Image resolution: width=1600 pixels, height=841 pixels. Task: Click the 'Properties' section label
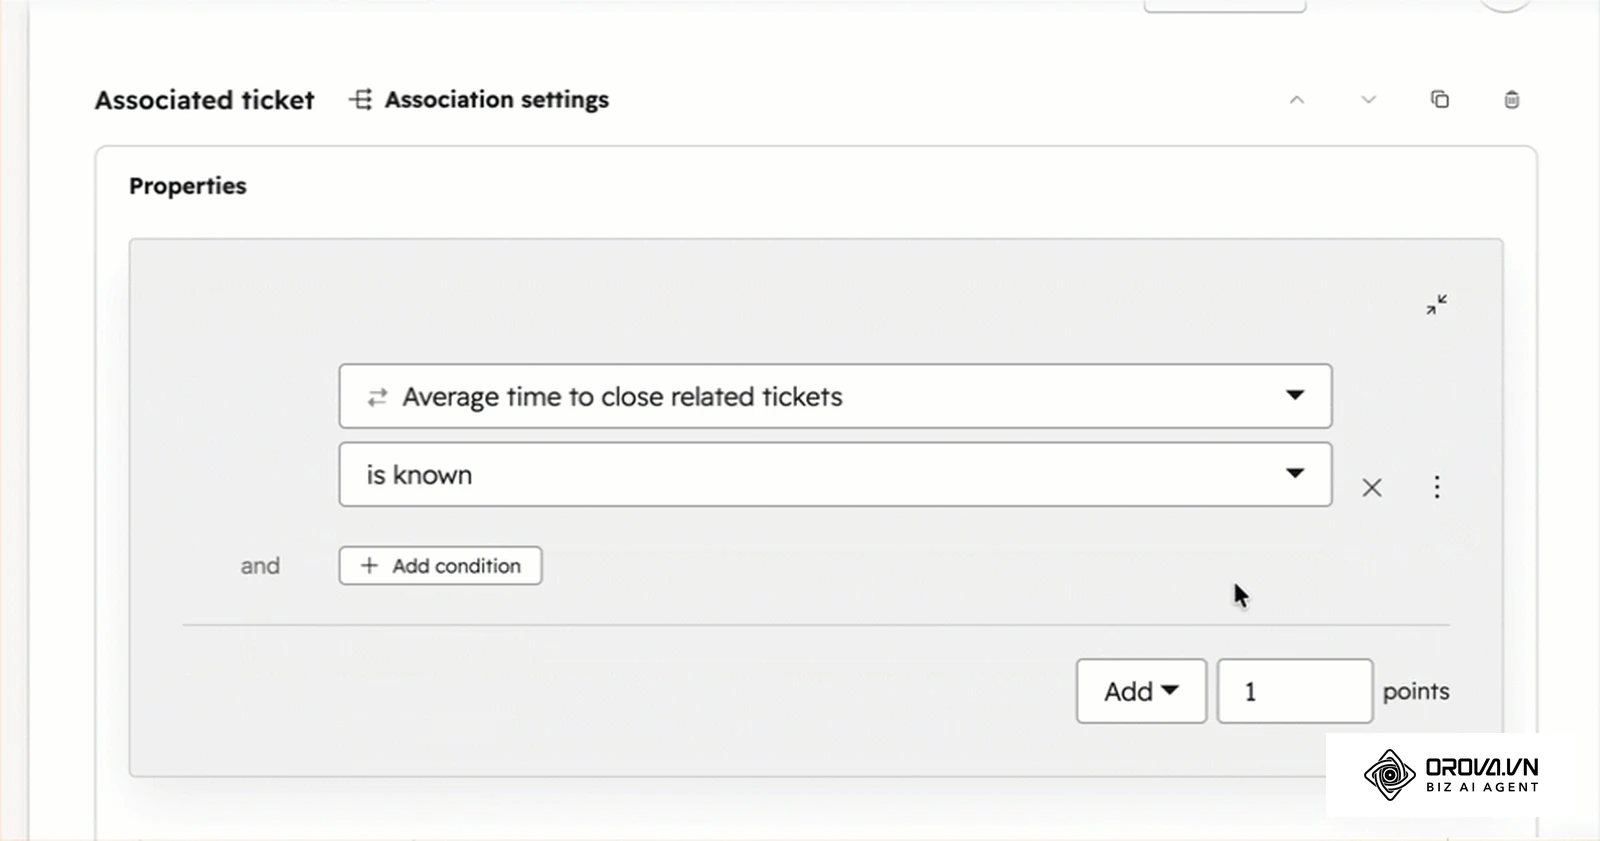pos(188,186)
